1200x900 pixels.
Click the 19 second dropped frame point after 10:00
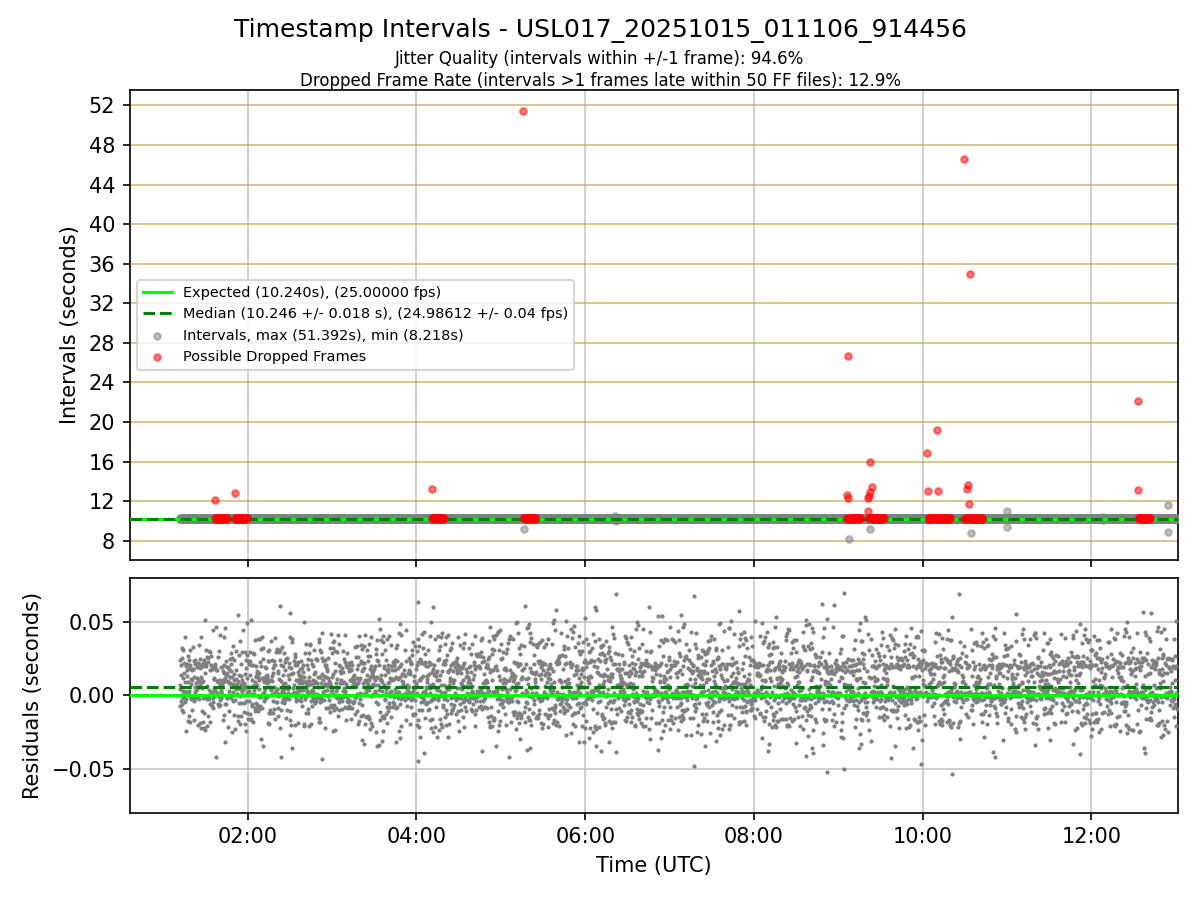click(937, 430)
